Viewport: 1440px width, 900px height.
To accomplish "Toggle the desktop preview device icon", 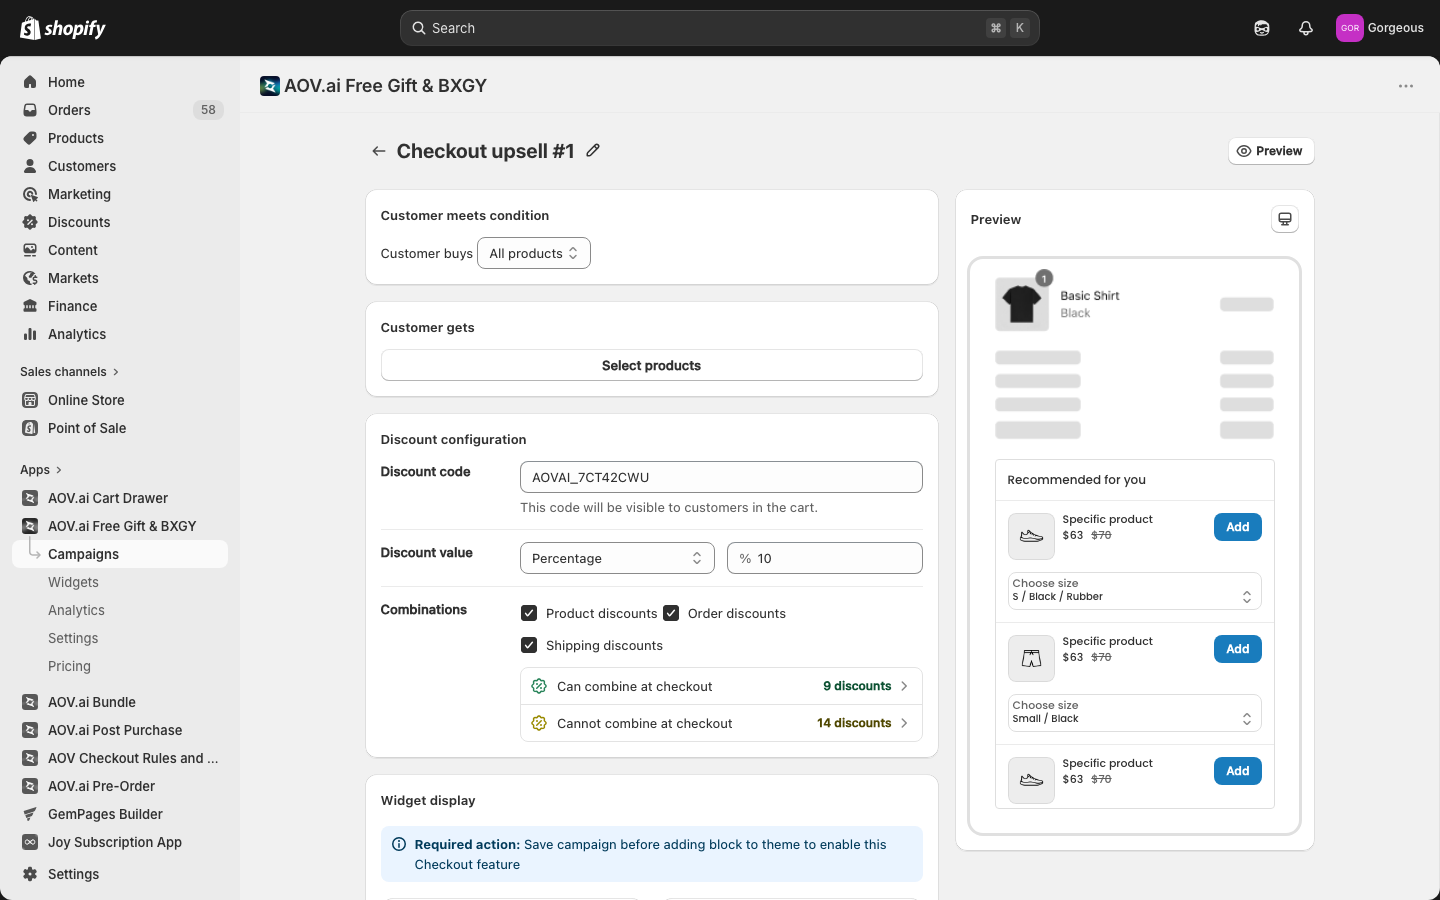I will pos(1285,219).
